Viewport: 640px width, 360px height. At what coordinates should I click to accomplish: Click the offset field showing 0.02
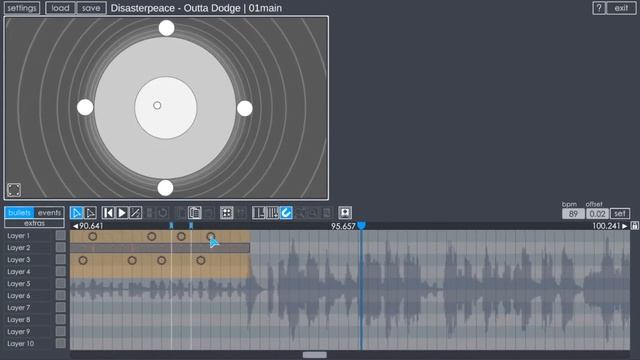(597, 213)
